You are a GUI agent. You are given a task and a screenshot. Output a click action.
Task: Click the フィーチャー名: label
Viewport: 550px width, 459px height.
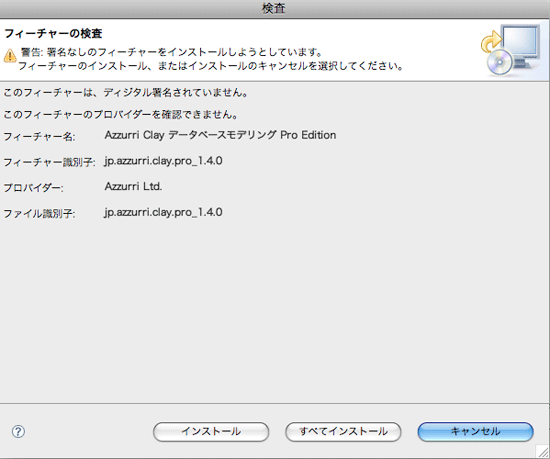click(39, 136)
